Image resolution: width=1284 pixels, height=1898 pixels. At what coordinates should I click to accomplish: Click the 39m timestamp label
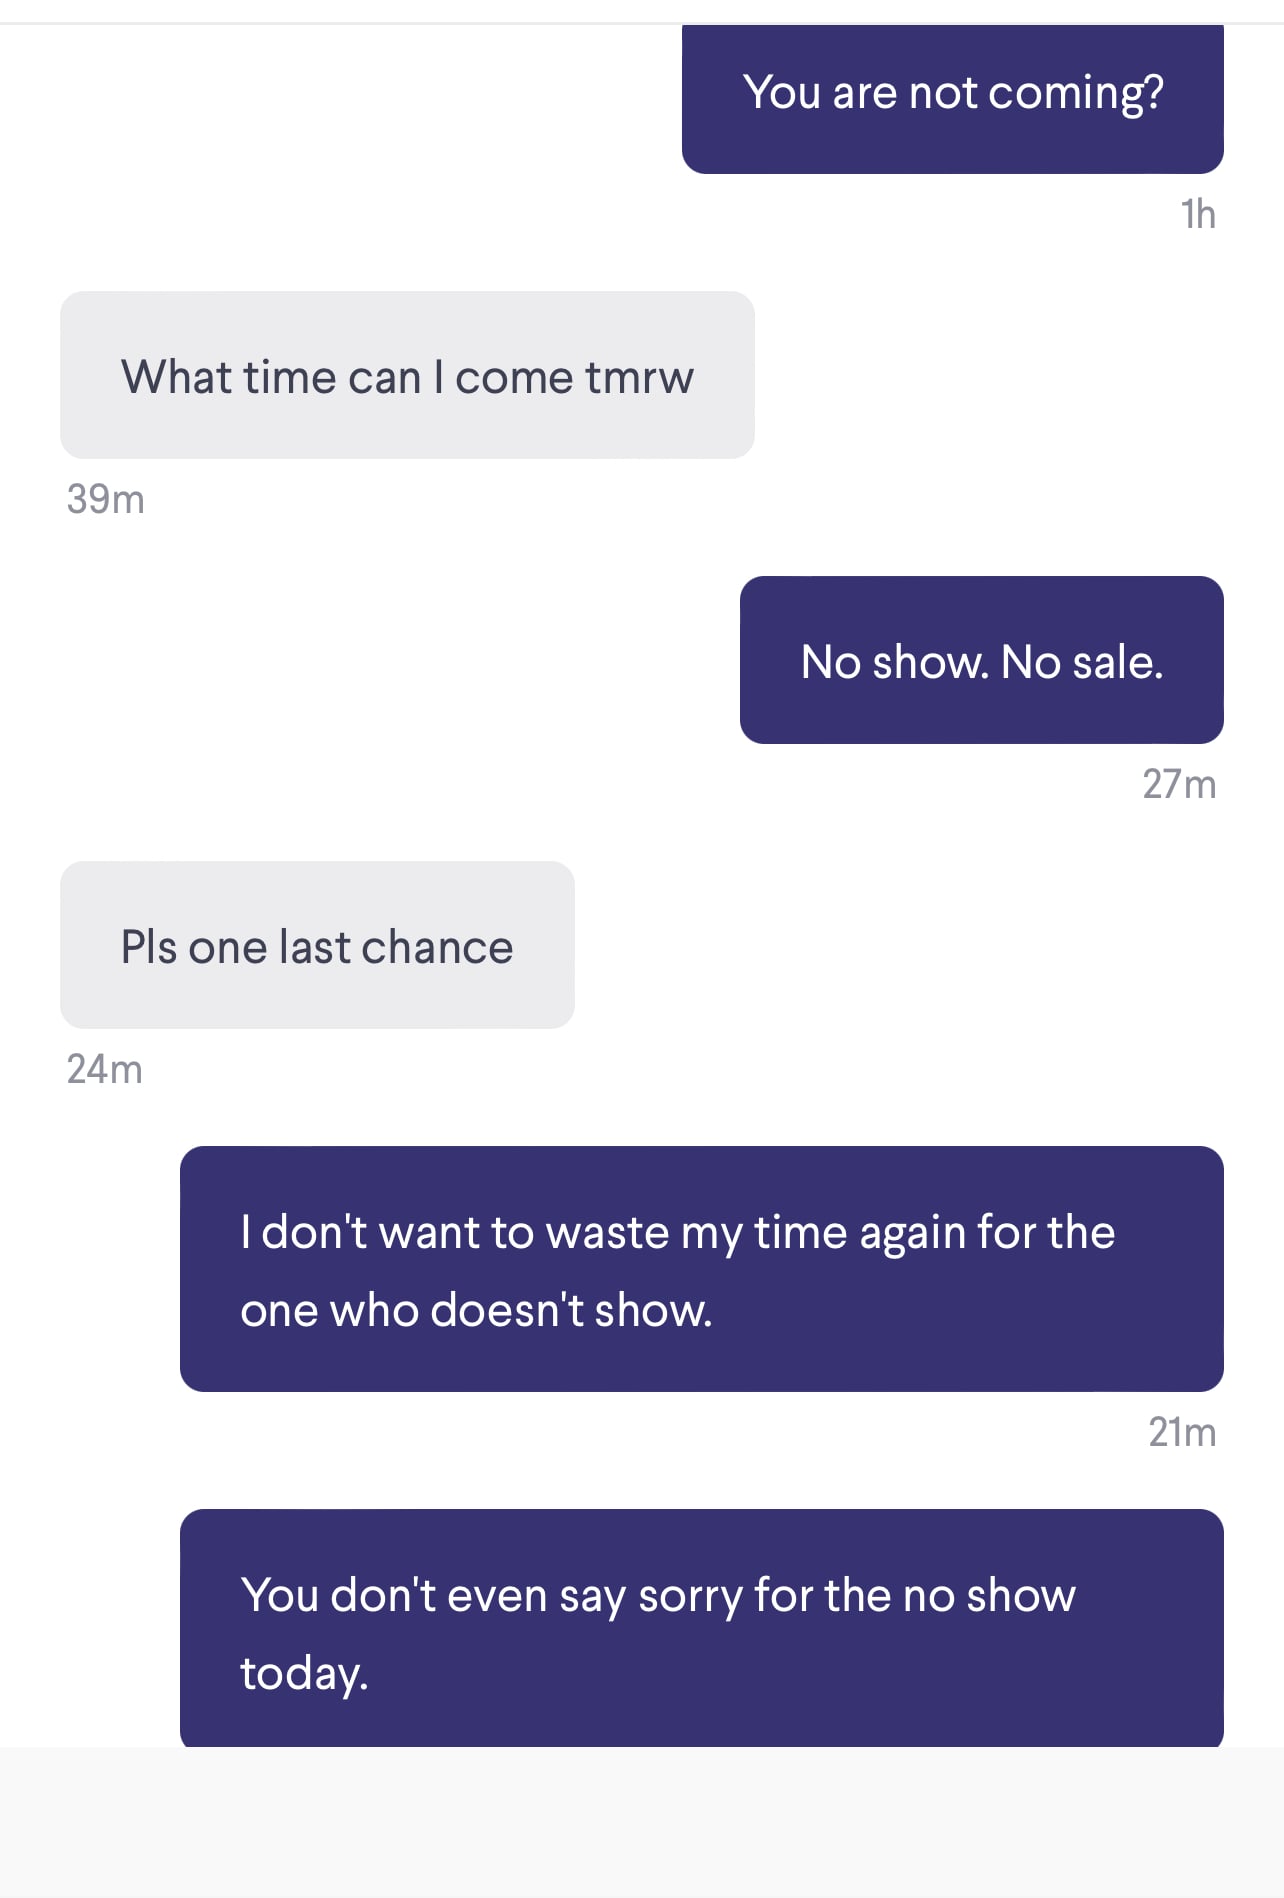105,499
